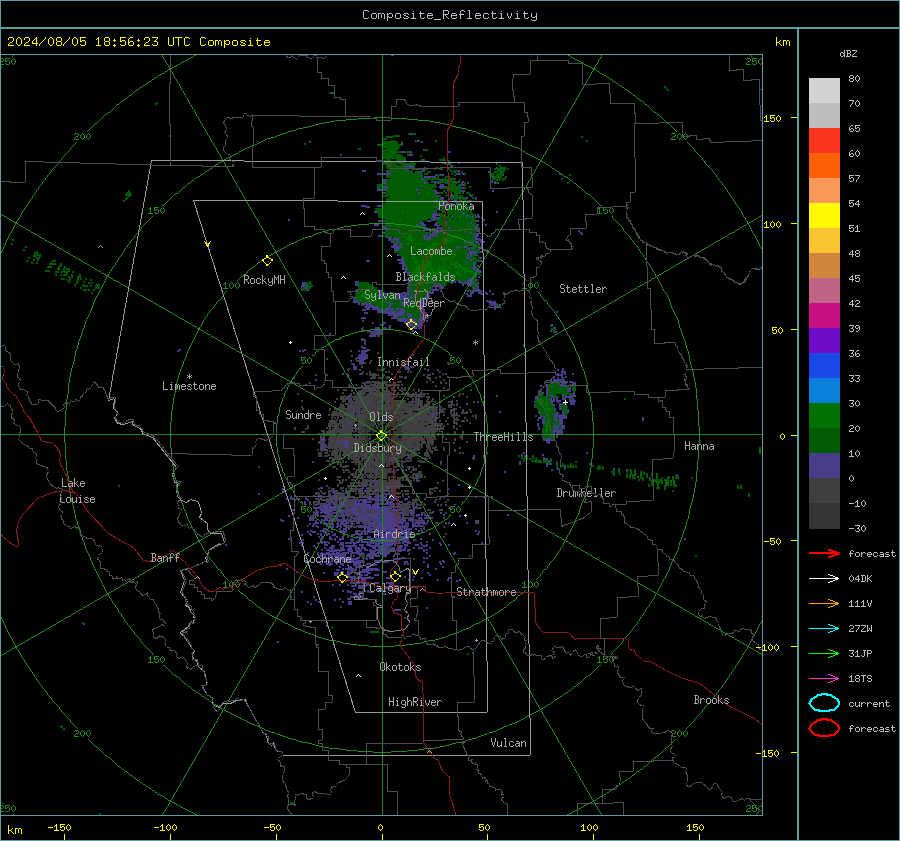Click the ThreeHills label
This screenshot has height=841, width=900.
tap(503, 437)
